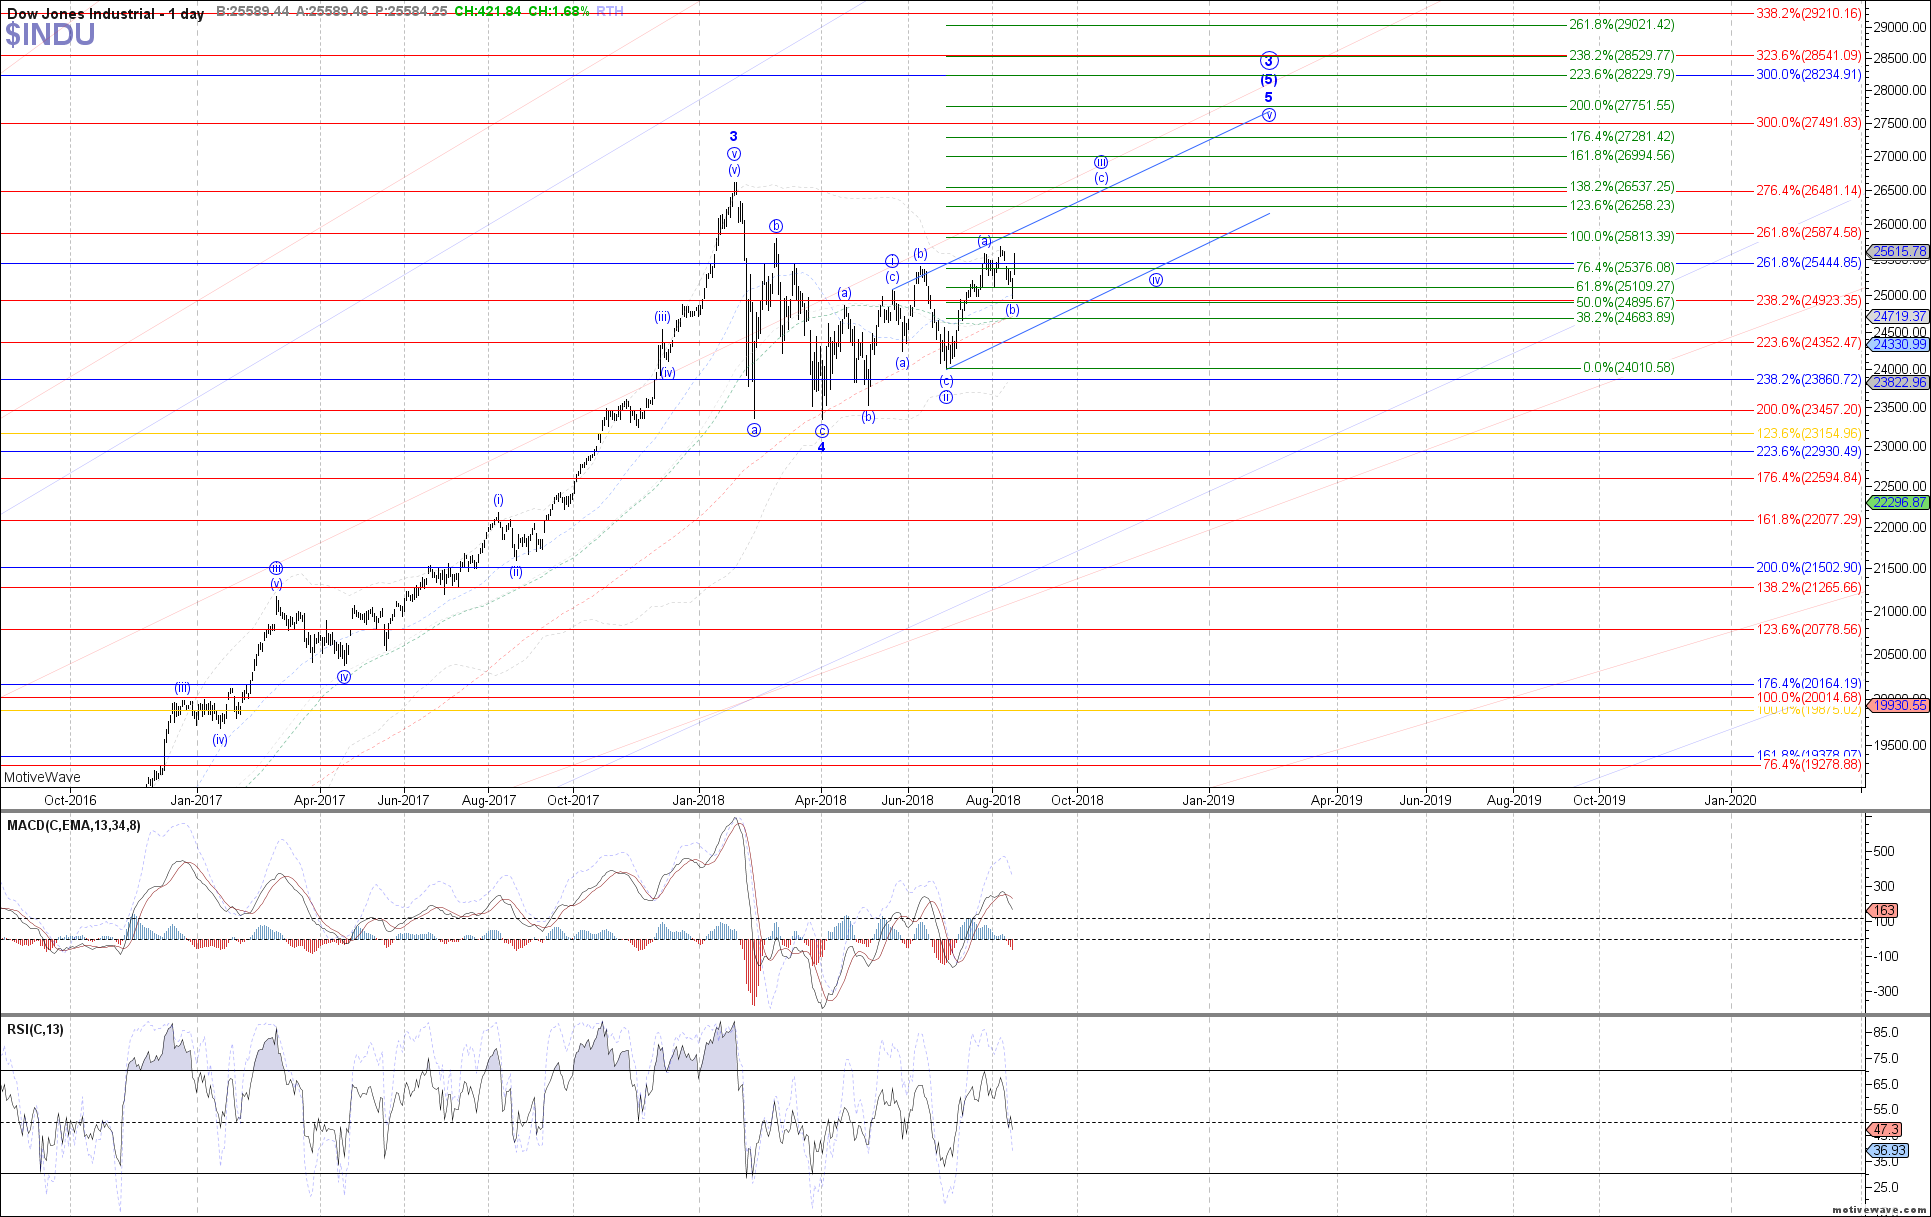Select the 123.6%(26258.23) Fibonacci label

pos(1621,205)
